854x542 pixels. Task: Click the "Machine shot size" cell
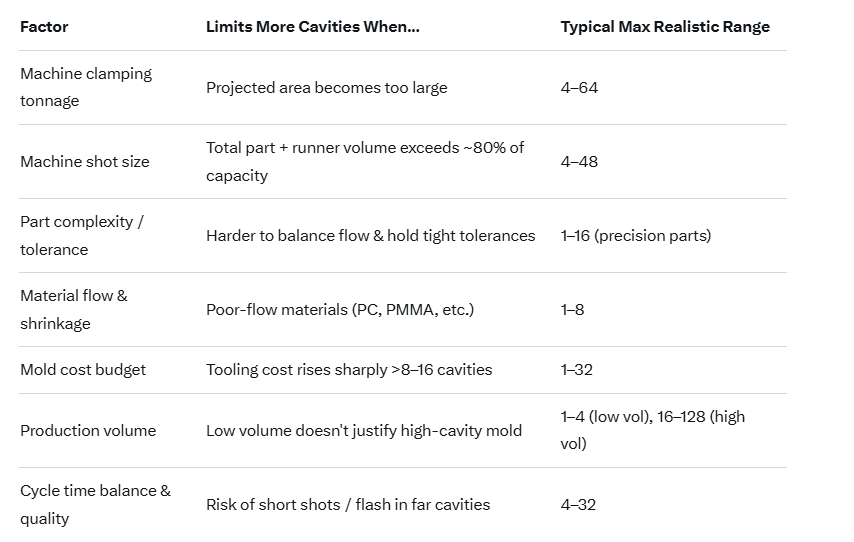[85, 162]
